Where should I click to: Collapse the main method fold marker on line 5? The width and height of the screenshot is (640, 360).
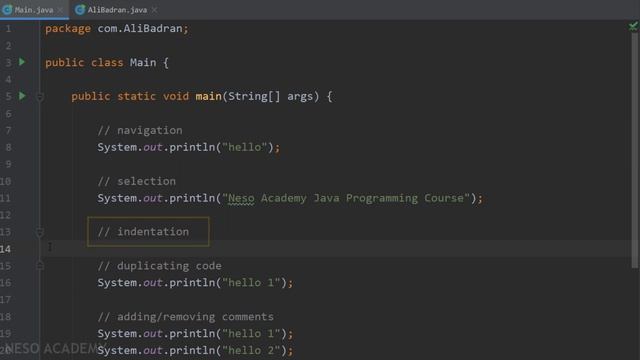40,97
